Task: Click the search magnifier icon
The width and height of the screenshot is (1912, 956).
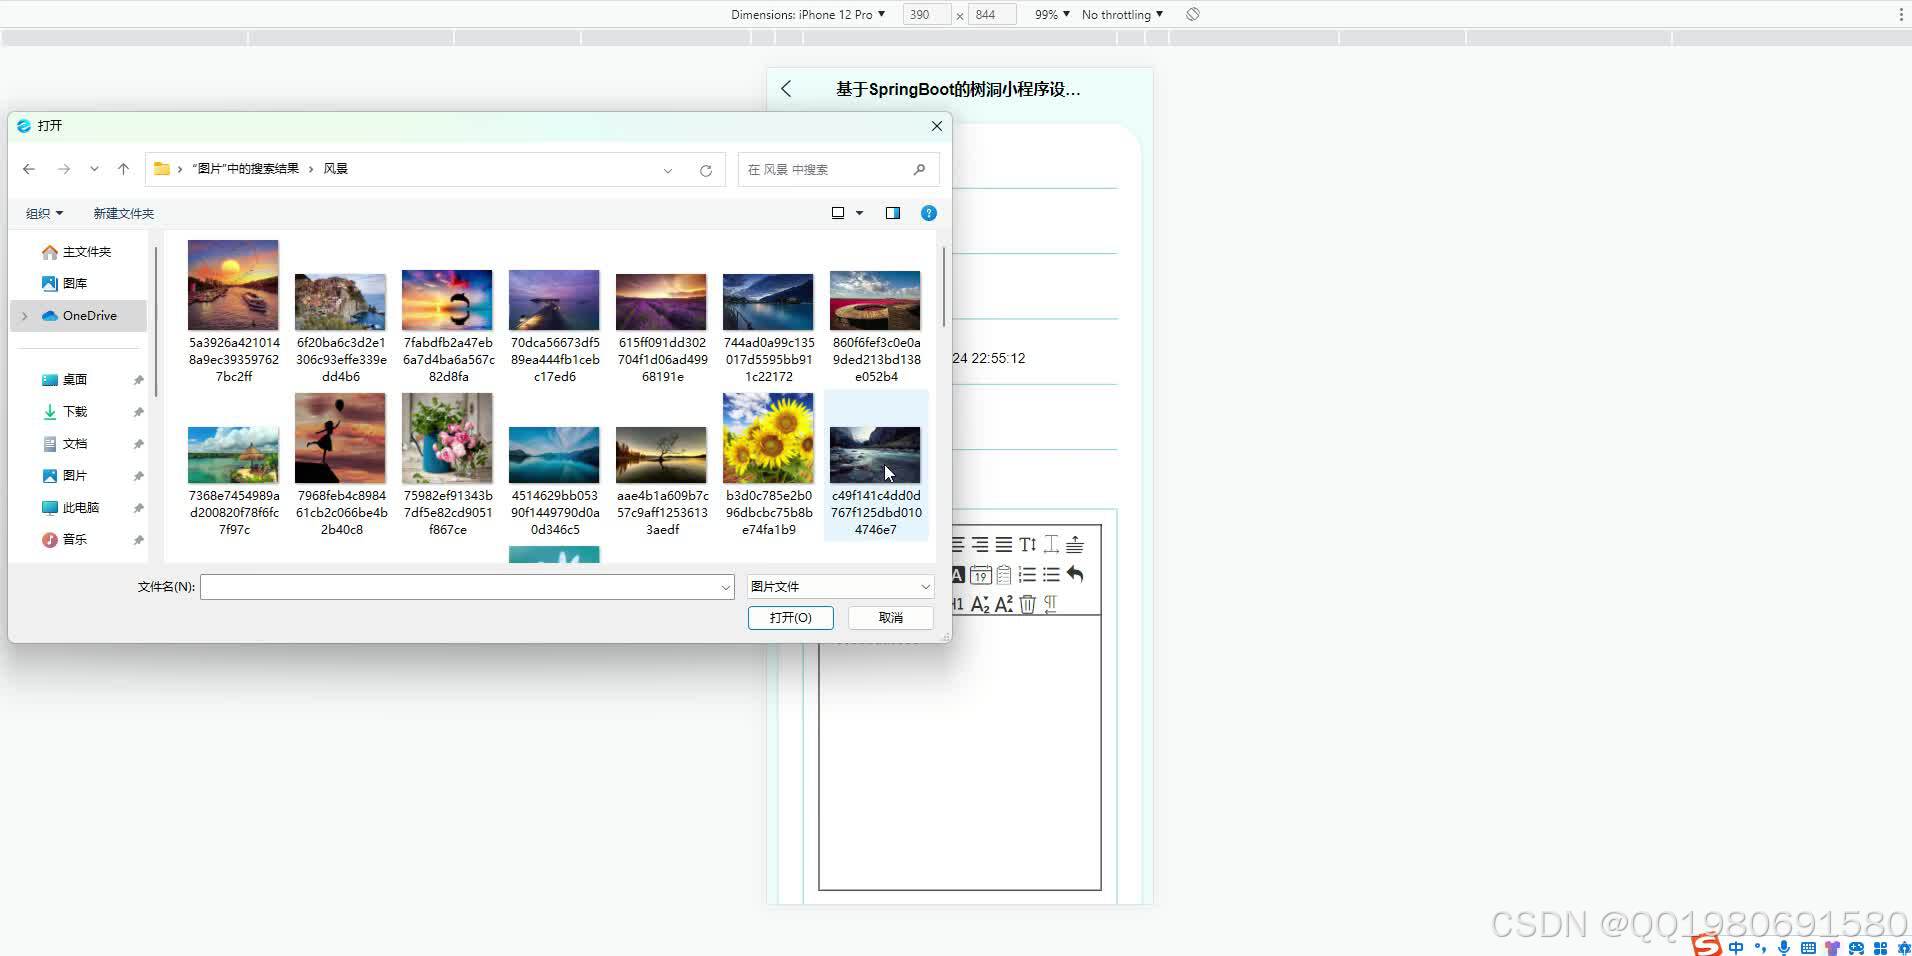Action: 919,170
